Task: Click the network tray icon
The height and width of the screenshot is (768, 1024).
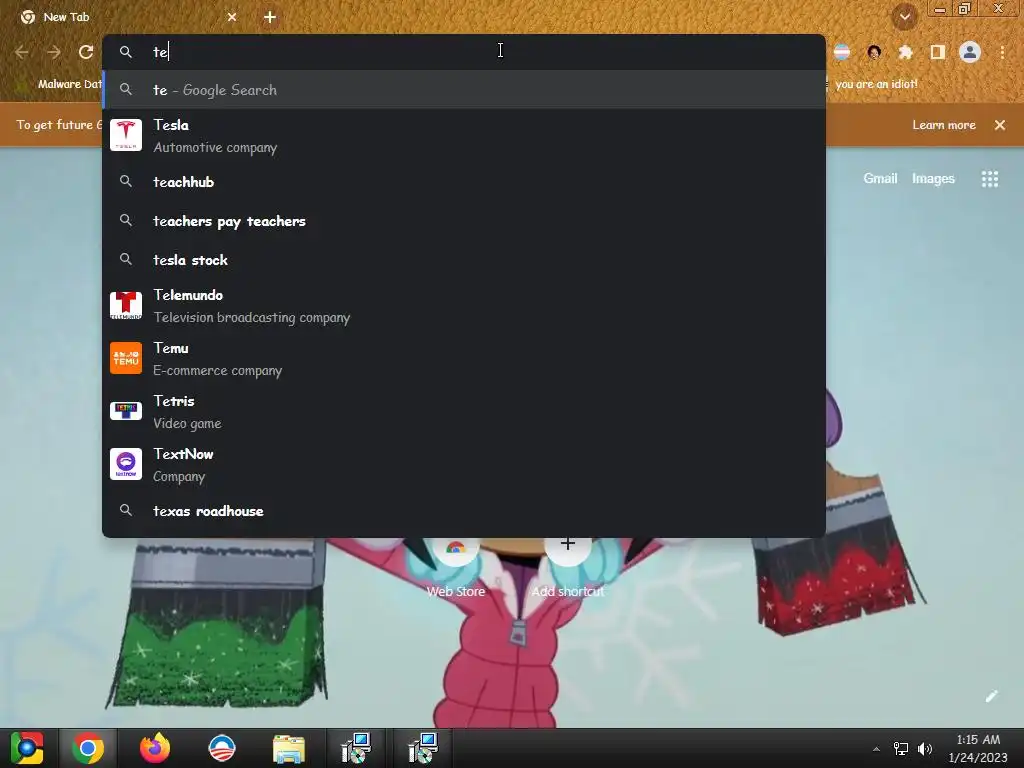Action: click(x=901, y=749)
